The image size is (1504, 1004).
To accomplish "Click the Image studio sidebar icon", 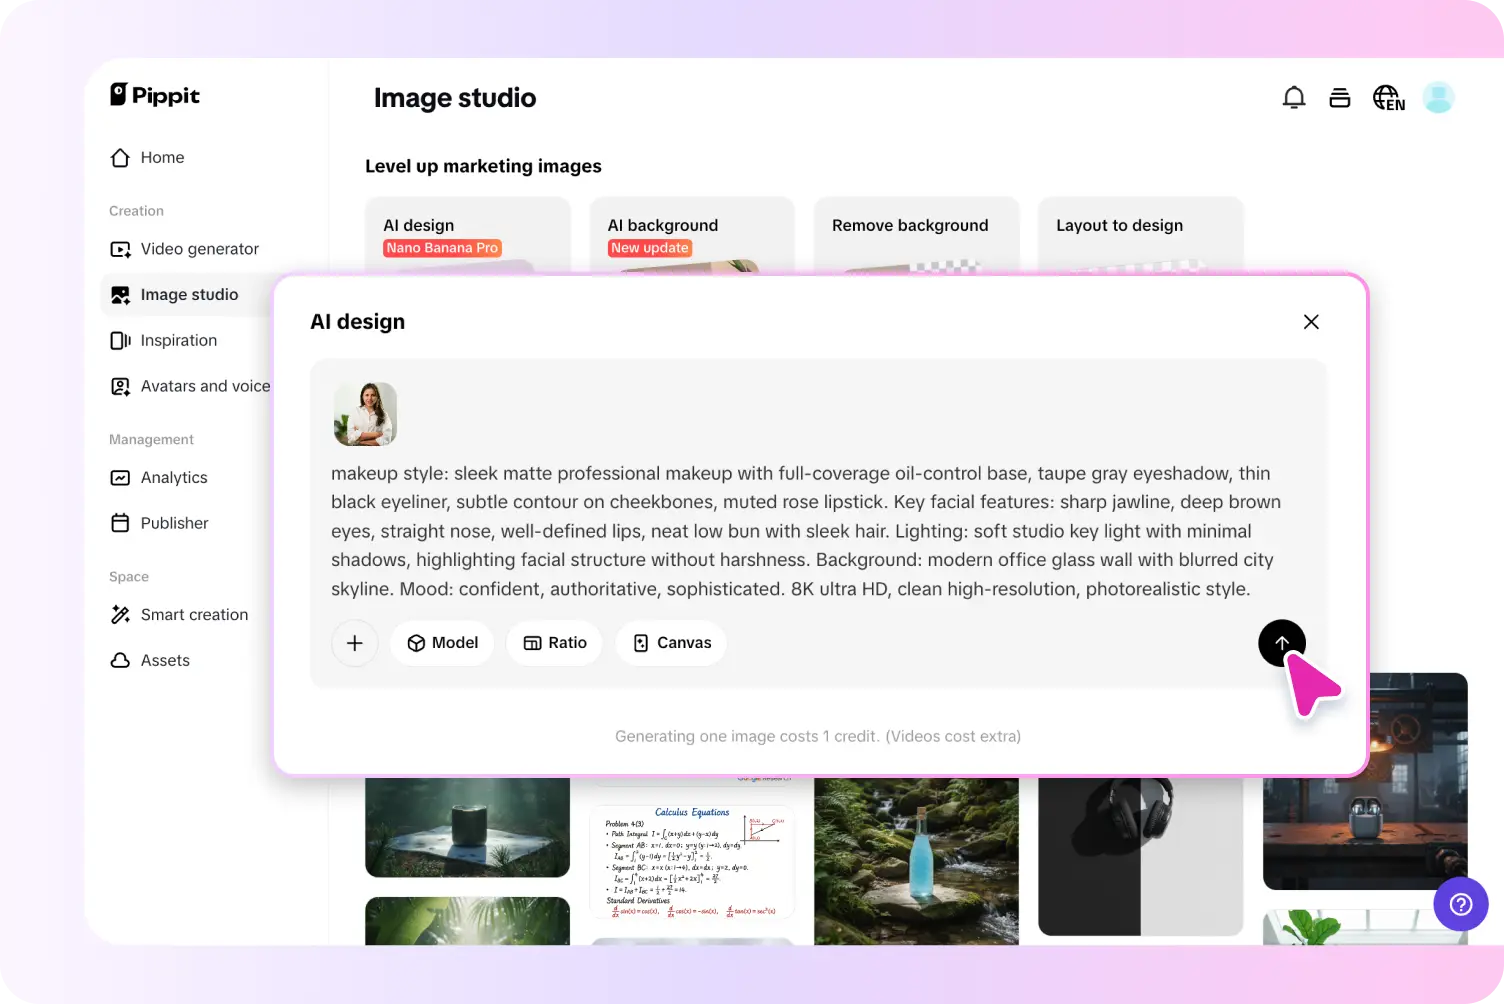I will click(x=120, y=295).
